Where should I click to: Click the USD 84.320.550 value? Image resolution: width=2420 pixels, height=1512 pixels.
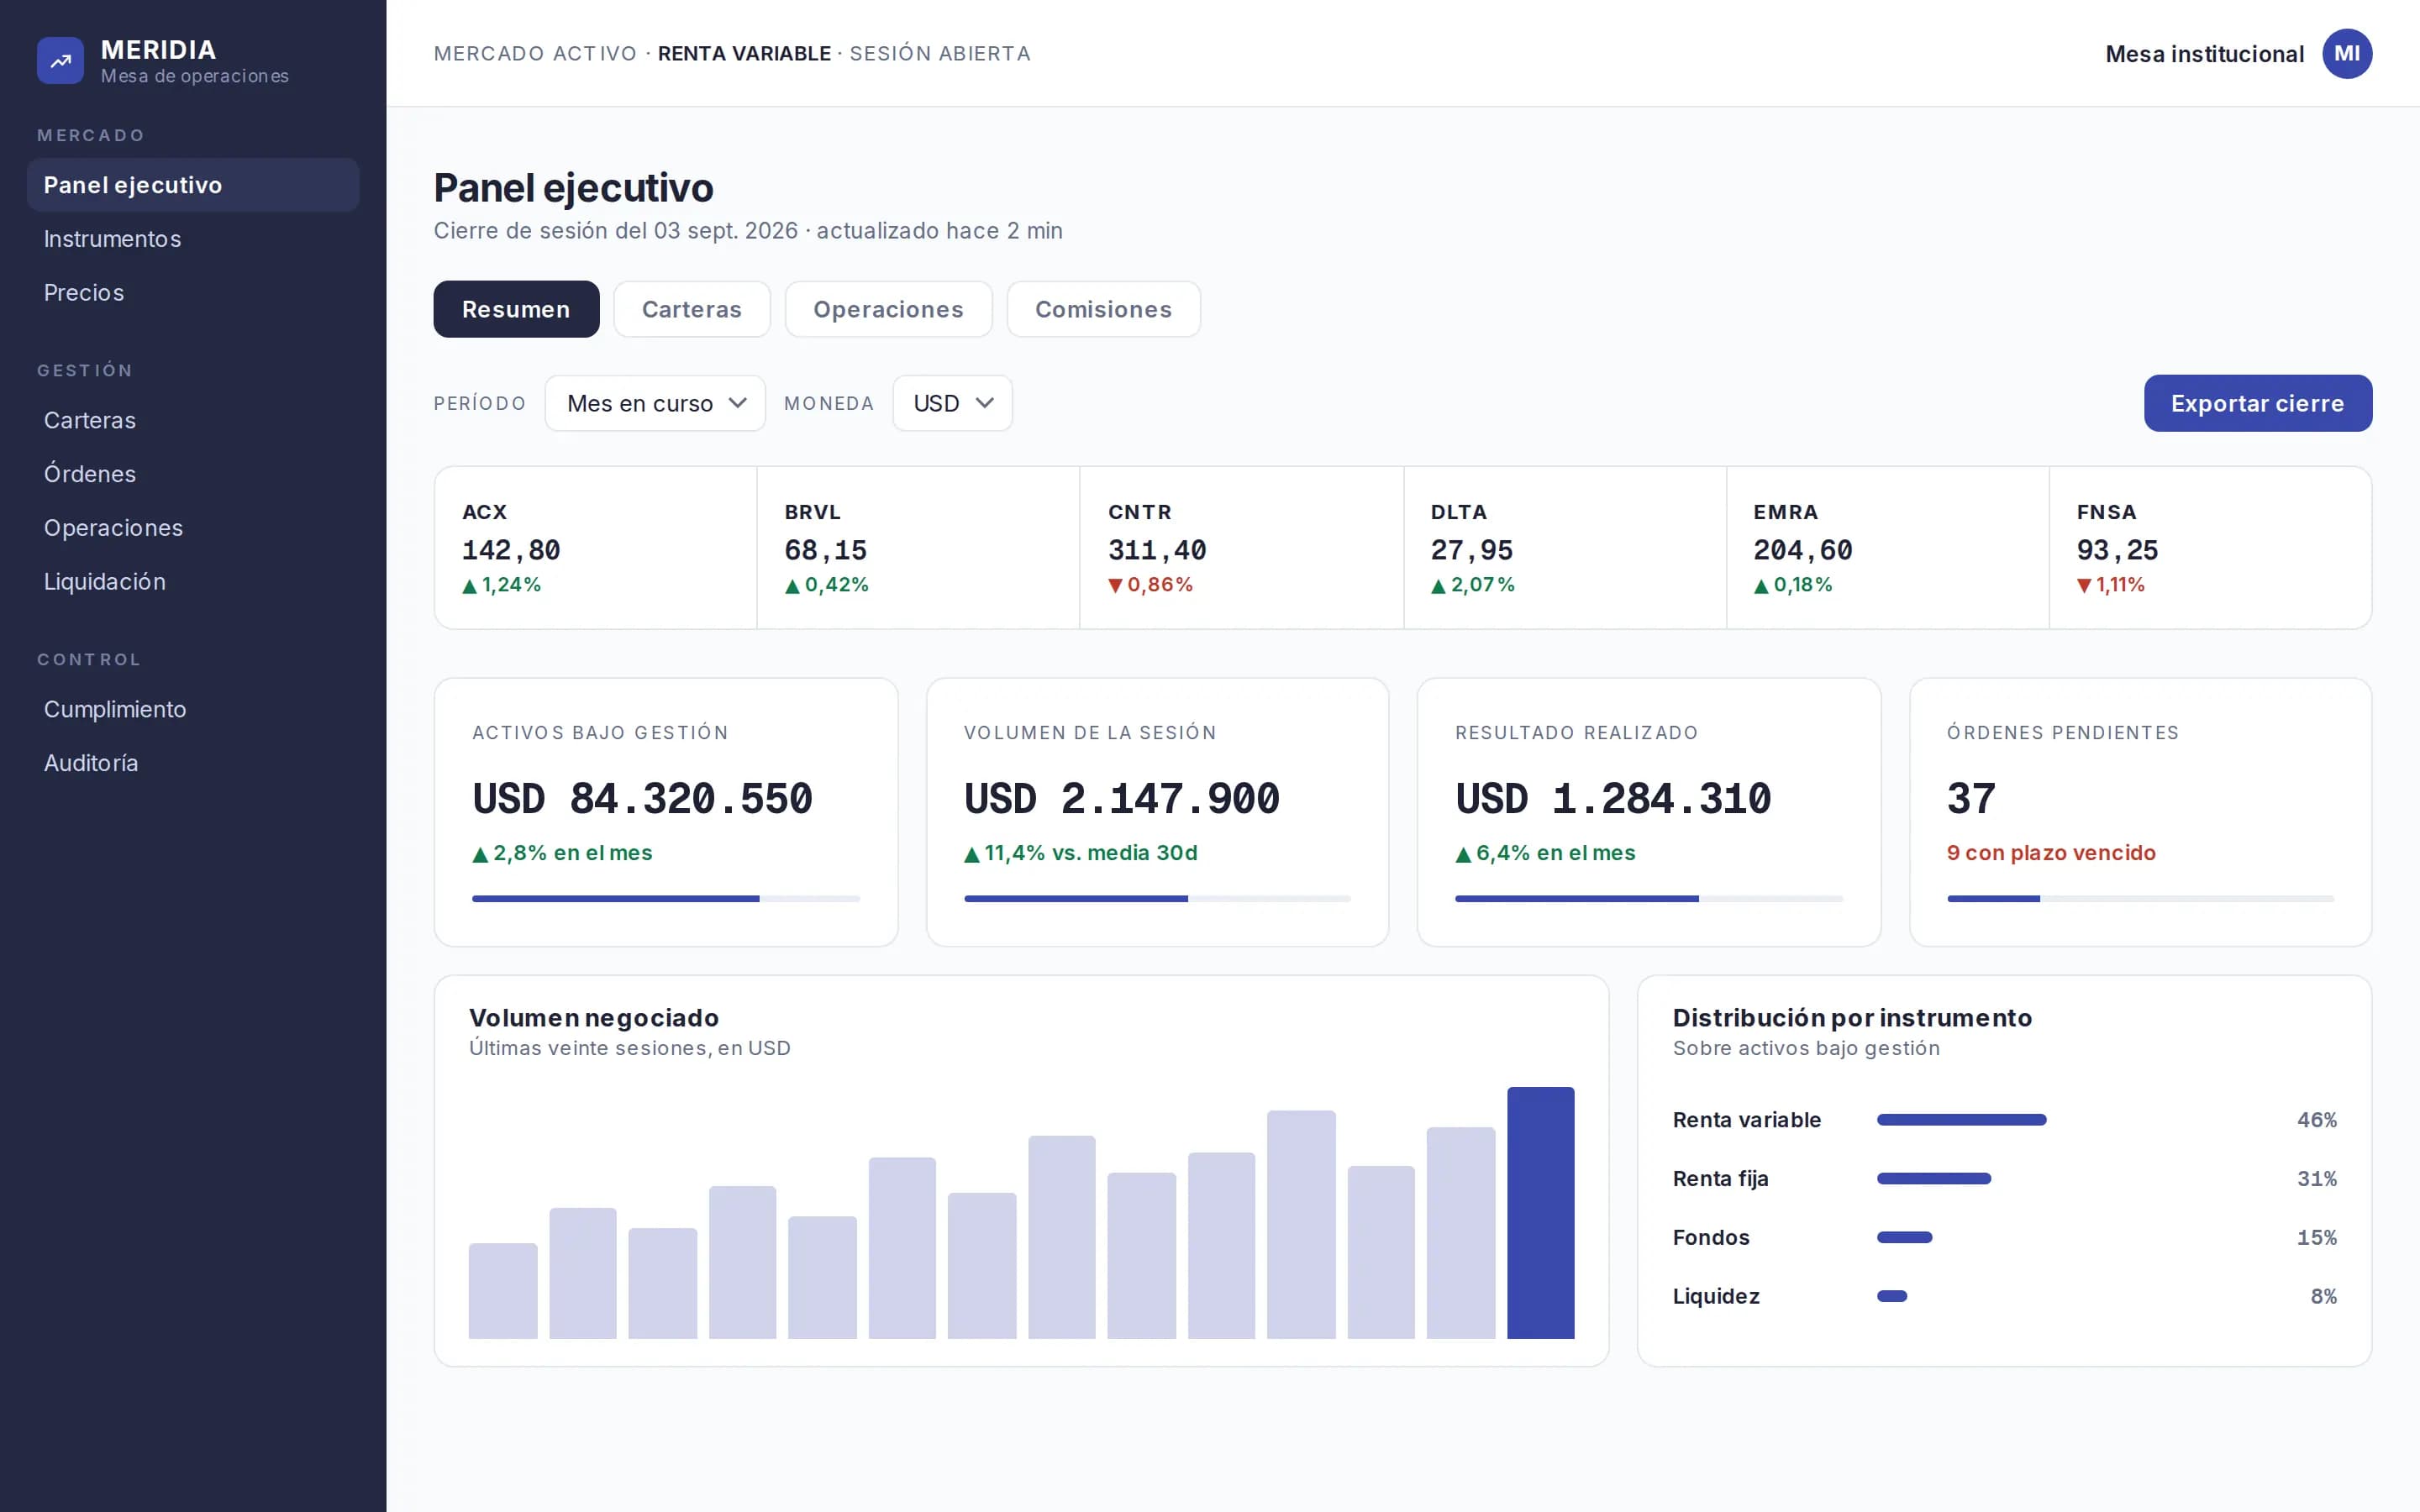(x=642, y=799)
